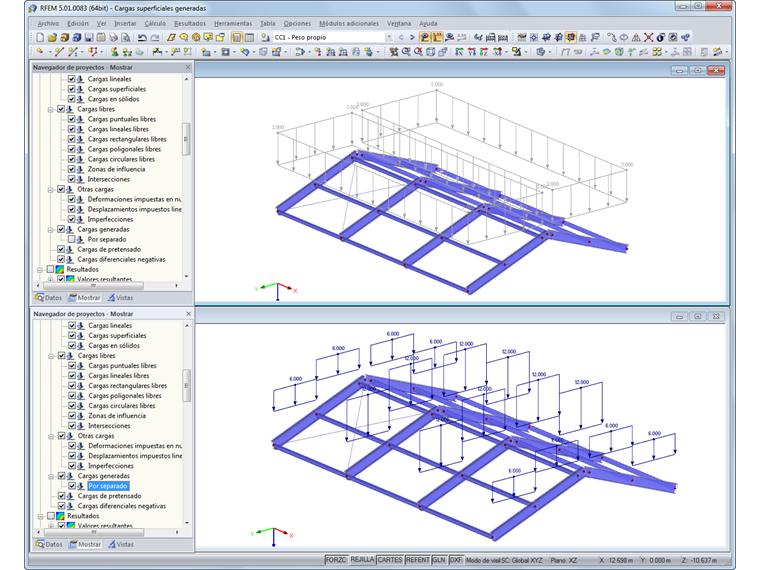Enable Por separado in upper navigator
This screenshot has width=760, height=570.
[71, 239]
